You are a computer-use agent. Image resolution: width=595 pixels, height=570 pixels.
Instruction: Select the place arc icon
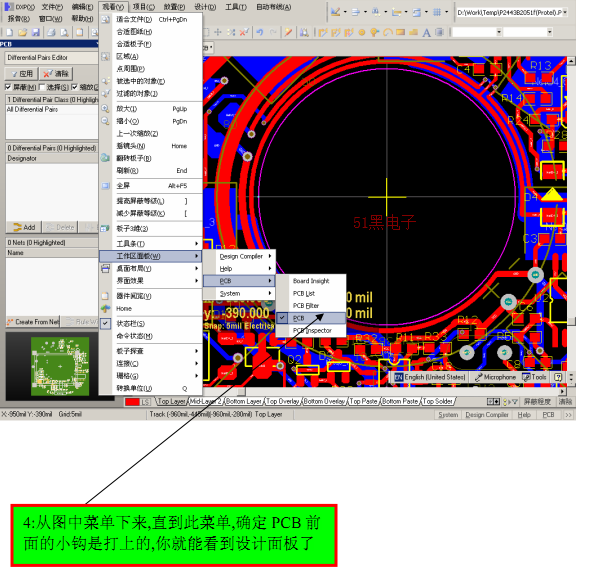[387, 33]
